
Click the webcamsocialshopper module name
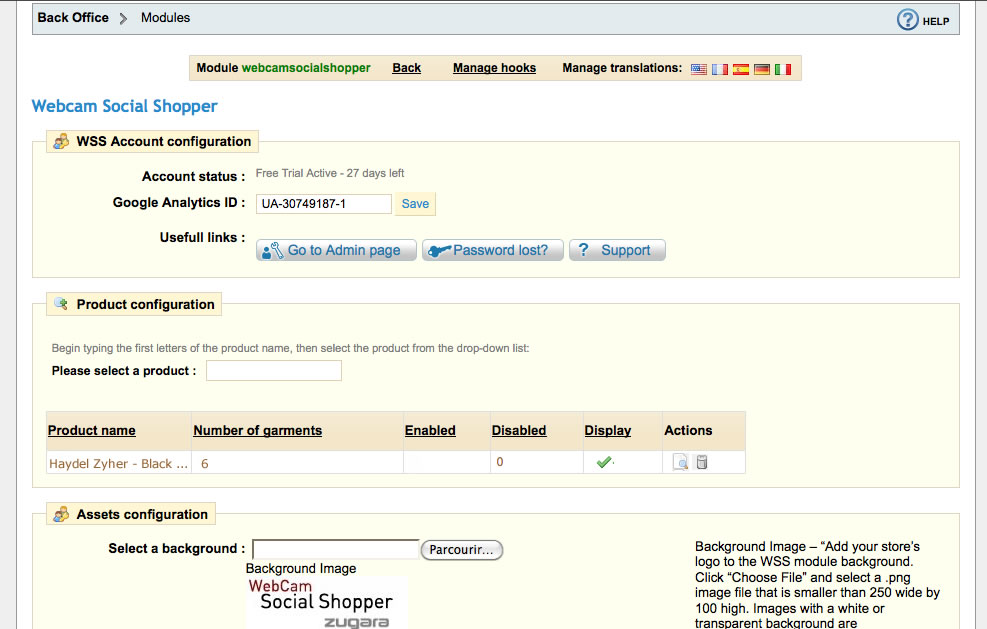(306, 68)
